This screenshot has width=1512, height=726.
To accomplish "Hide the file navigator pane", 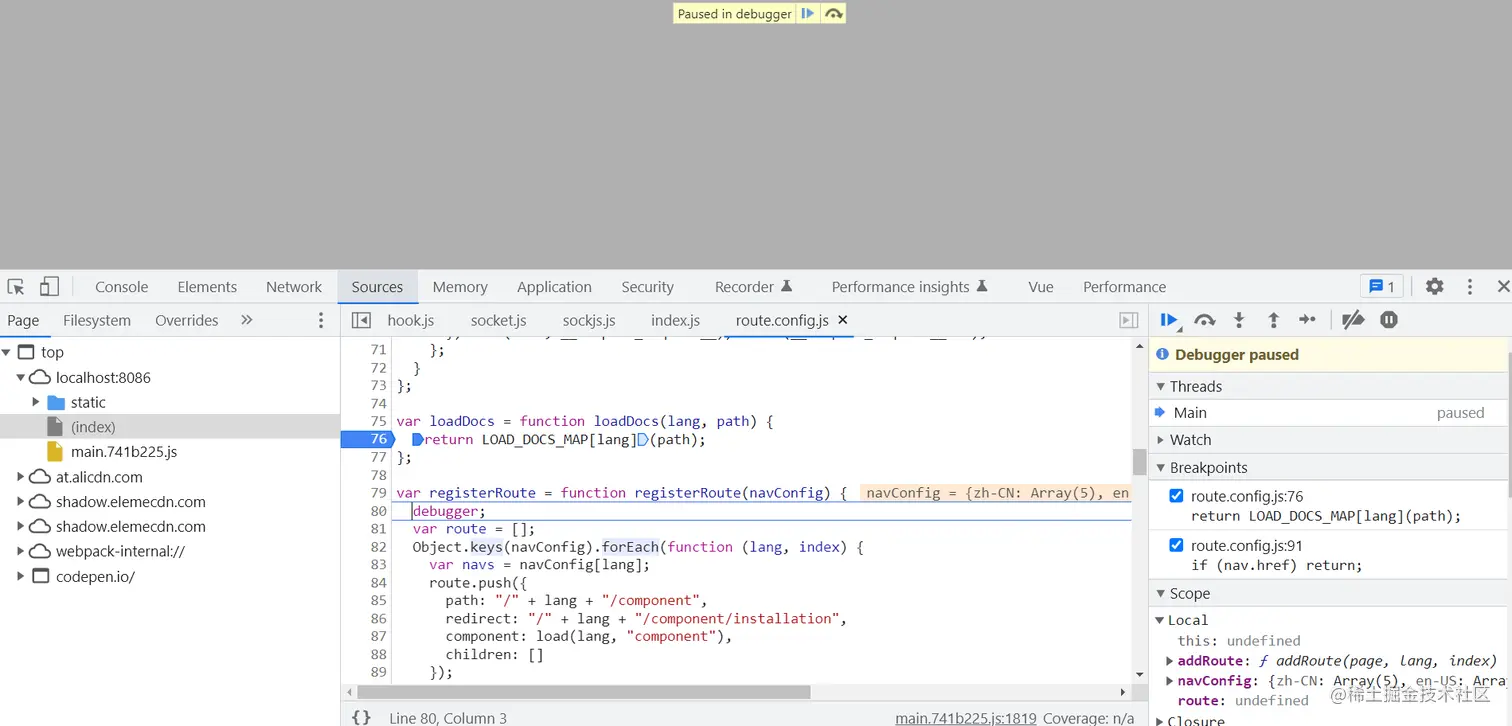I will [361, 320].
